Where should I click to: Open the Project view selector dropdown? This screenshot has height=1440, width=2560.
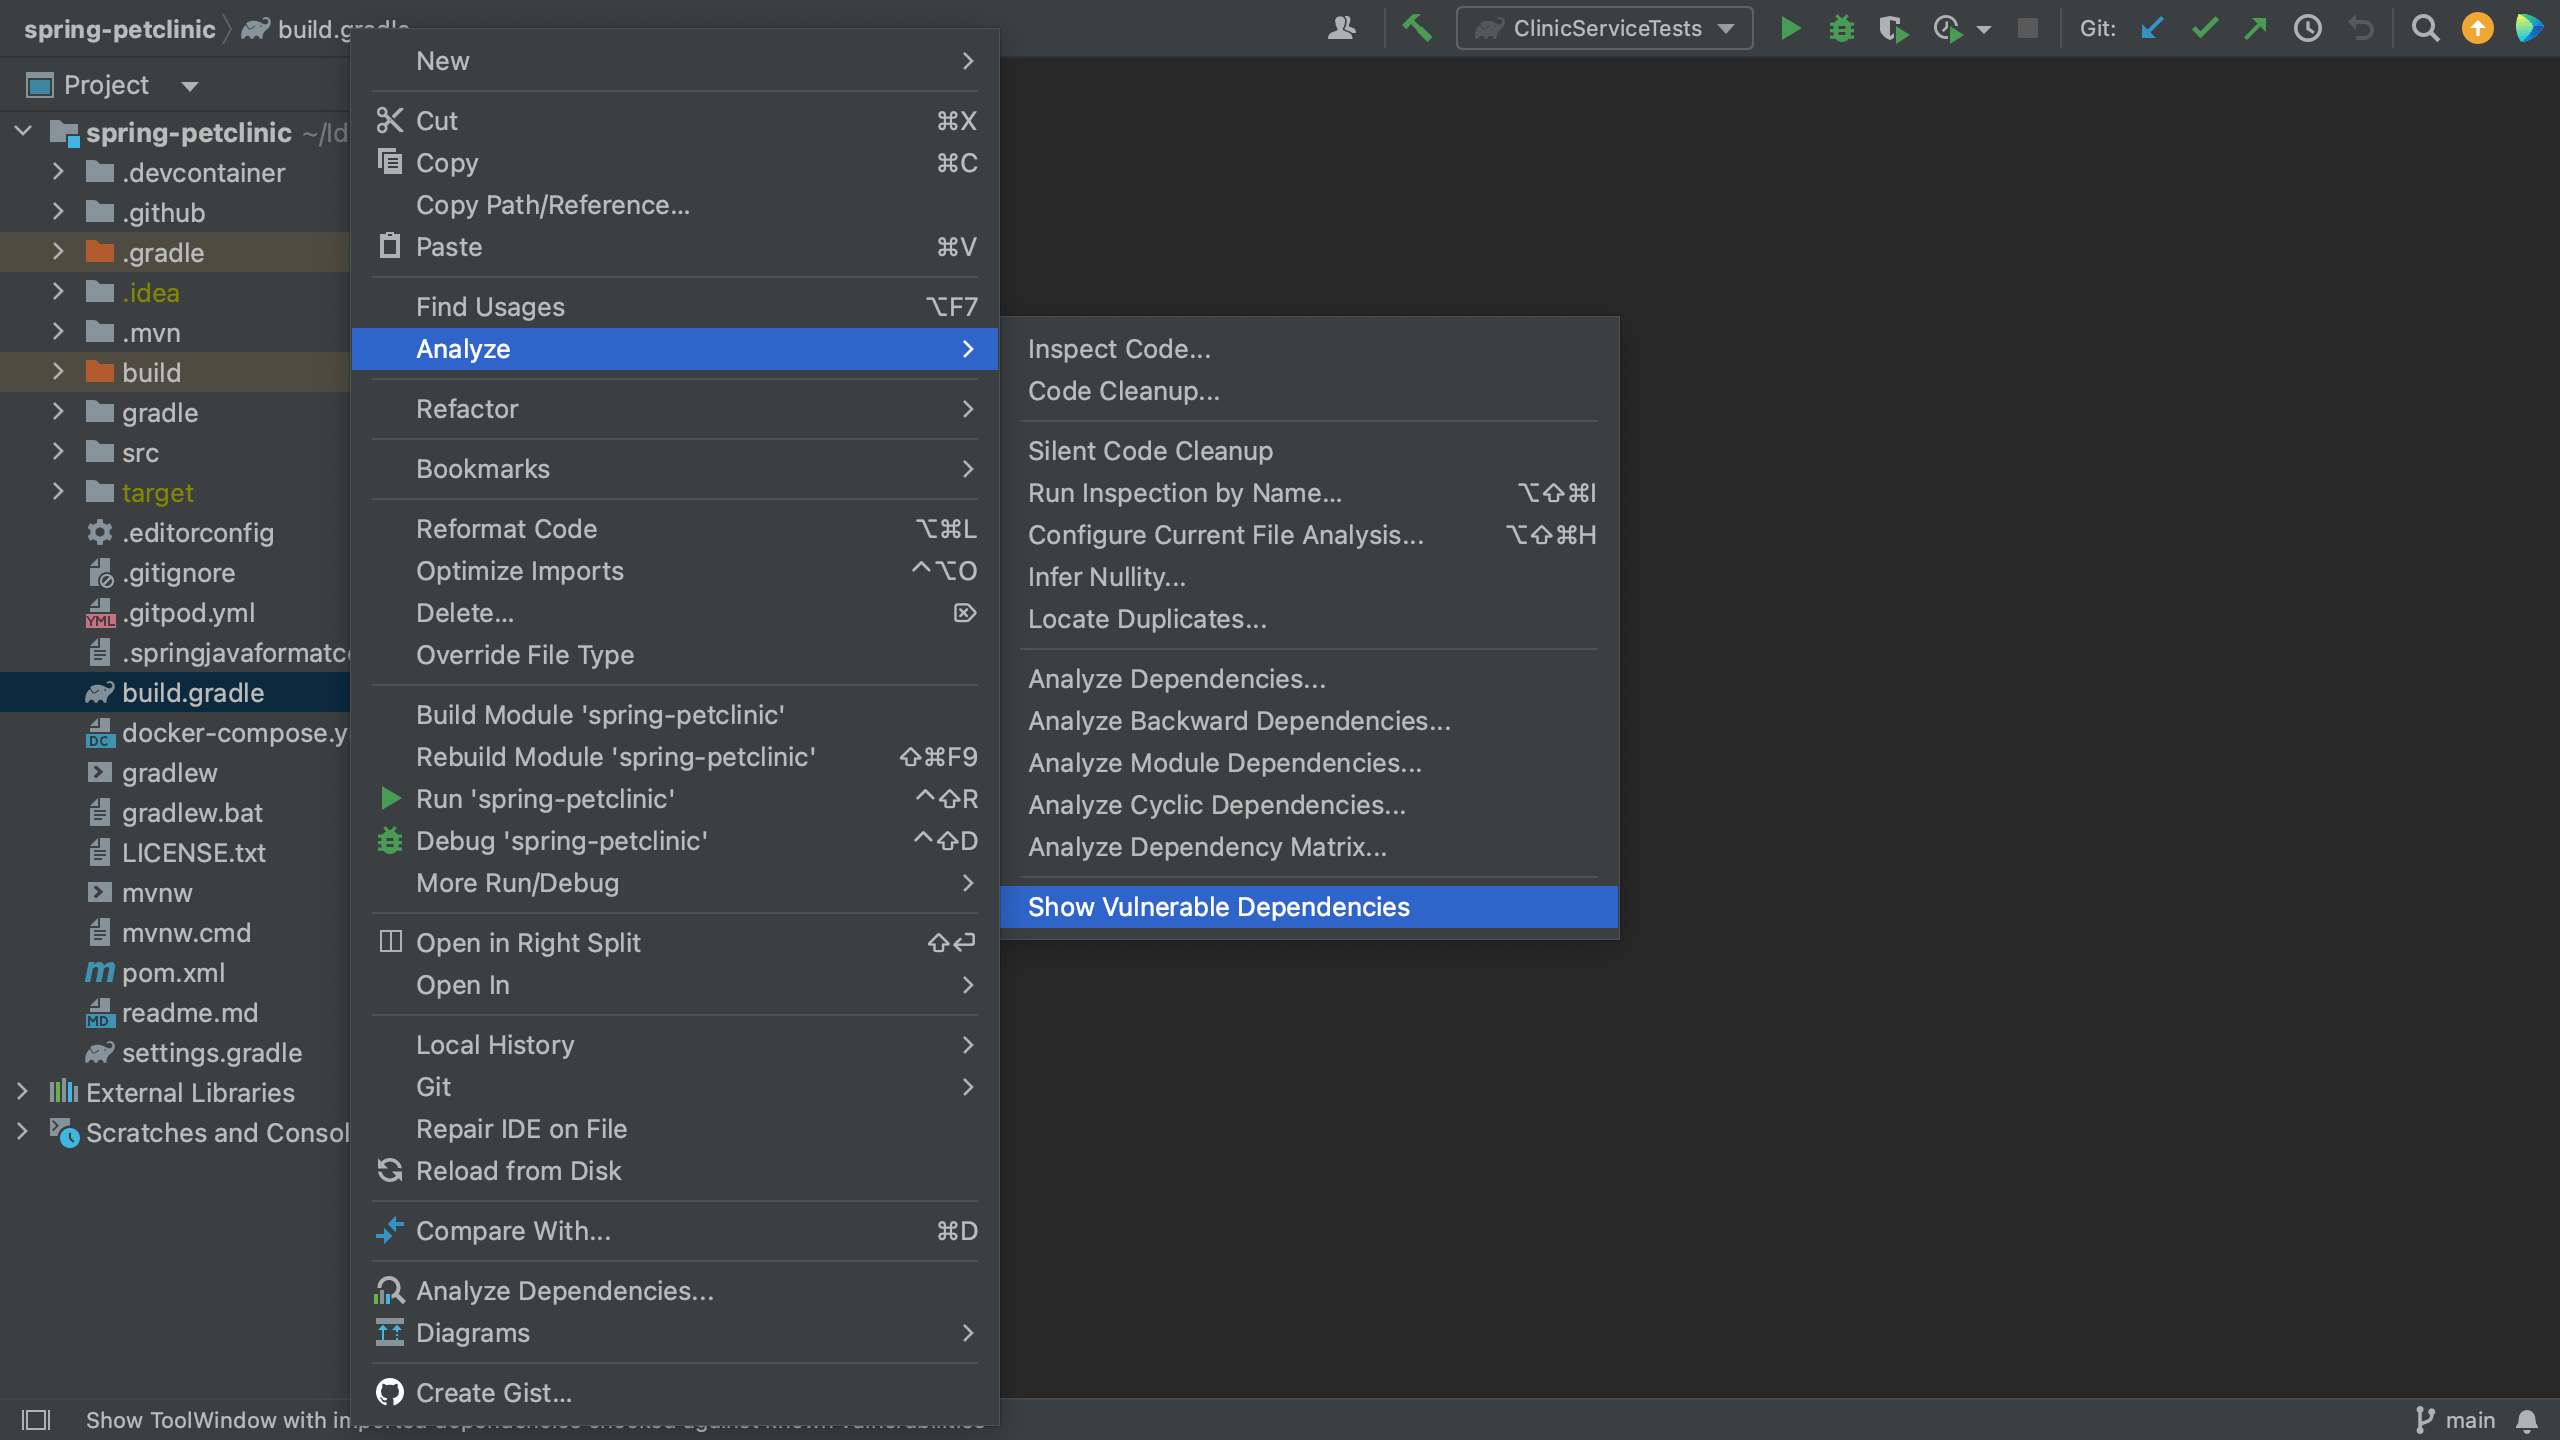click(x=190, y=85)
